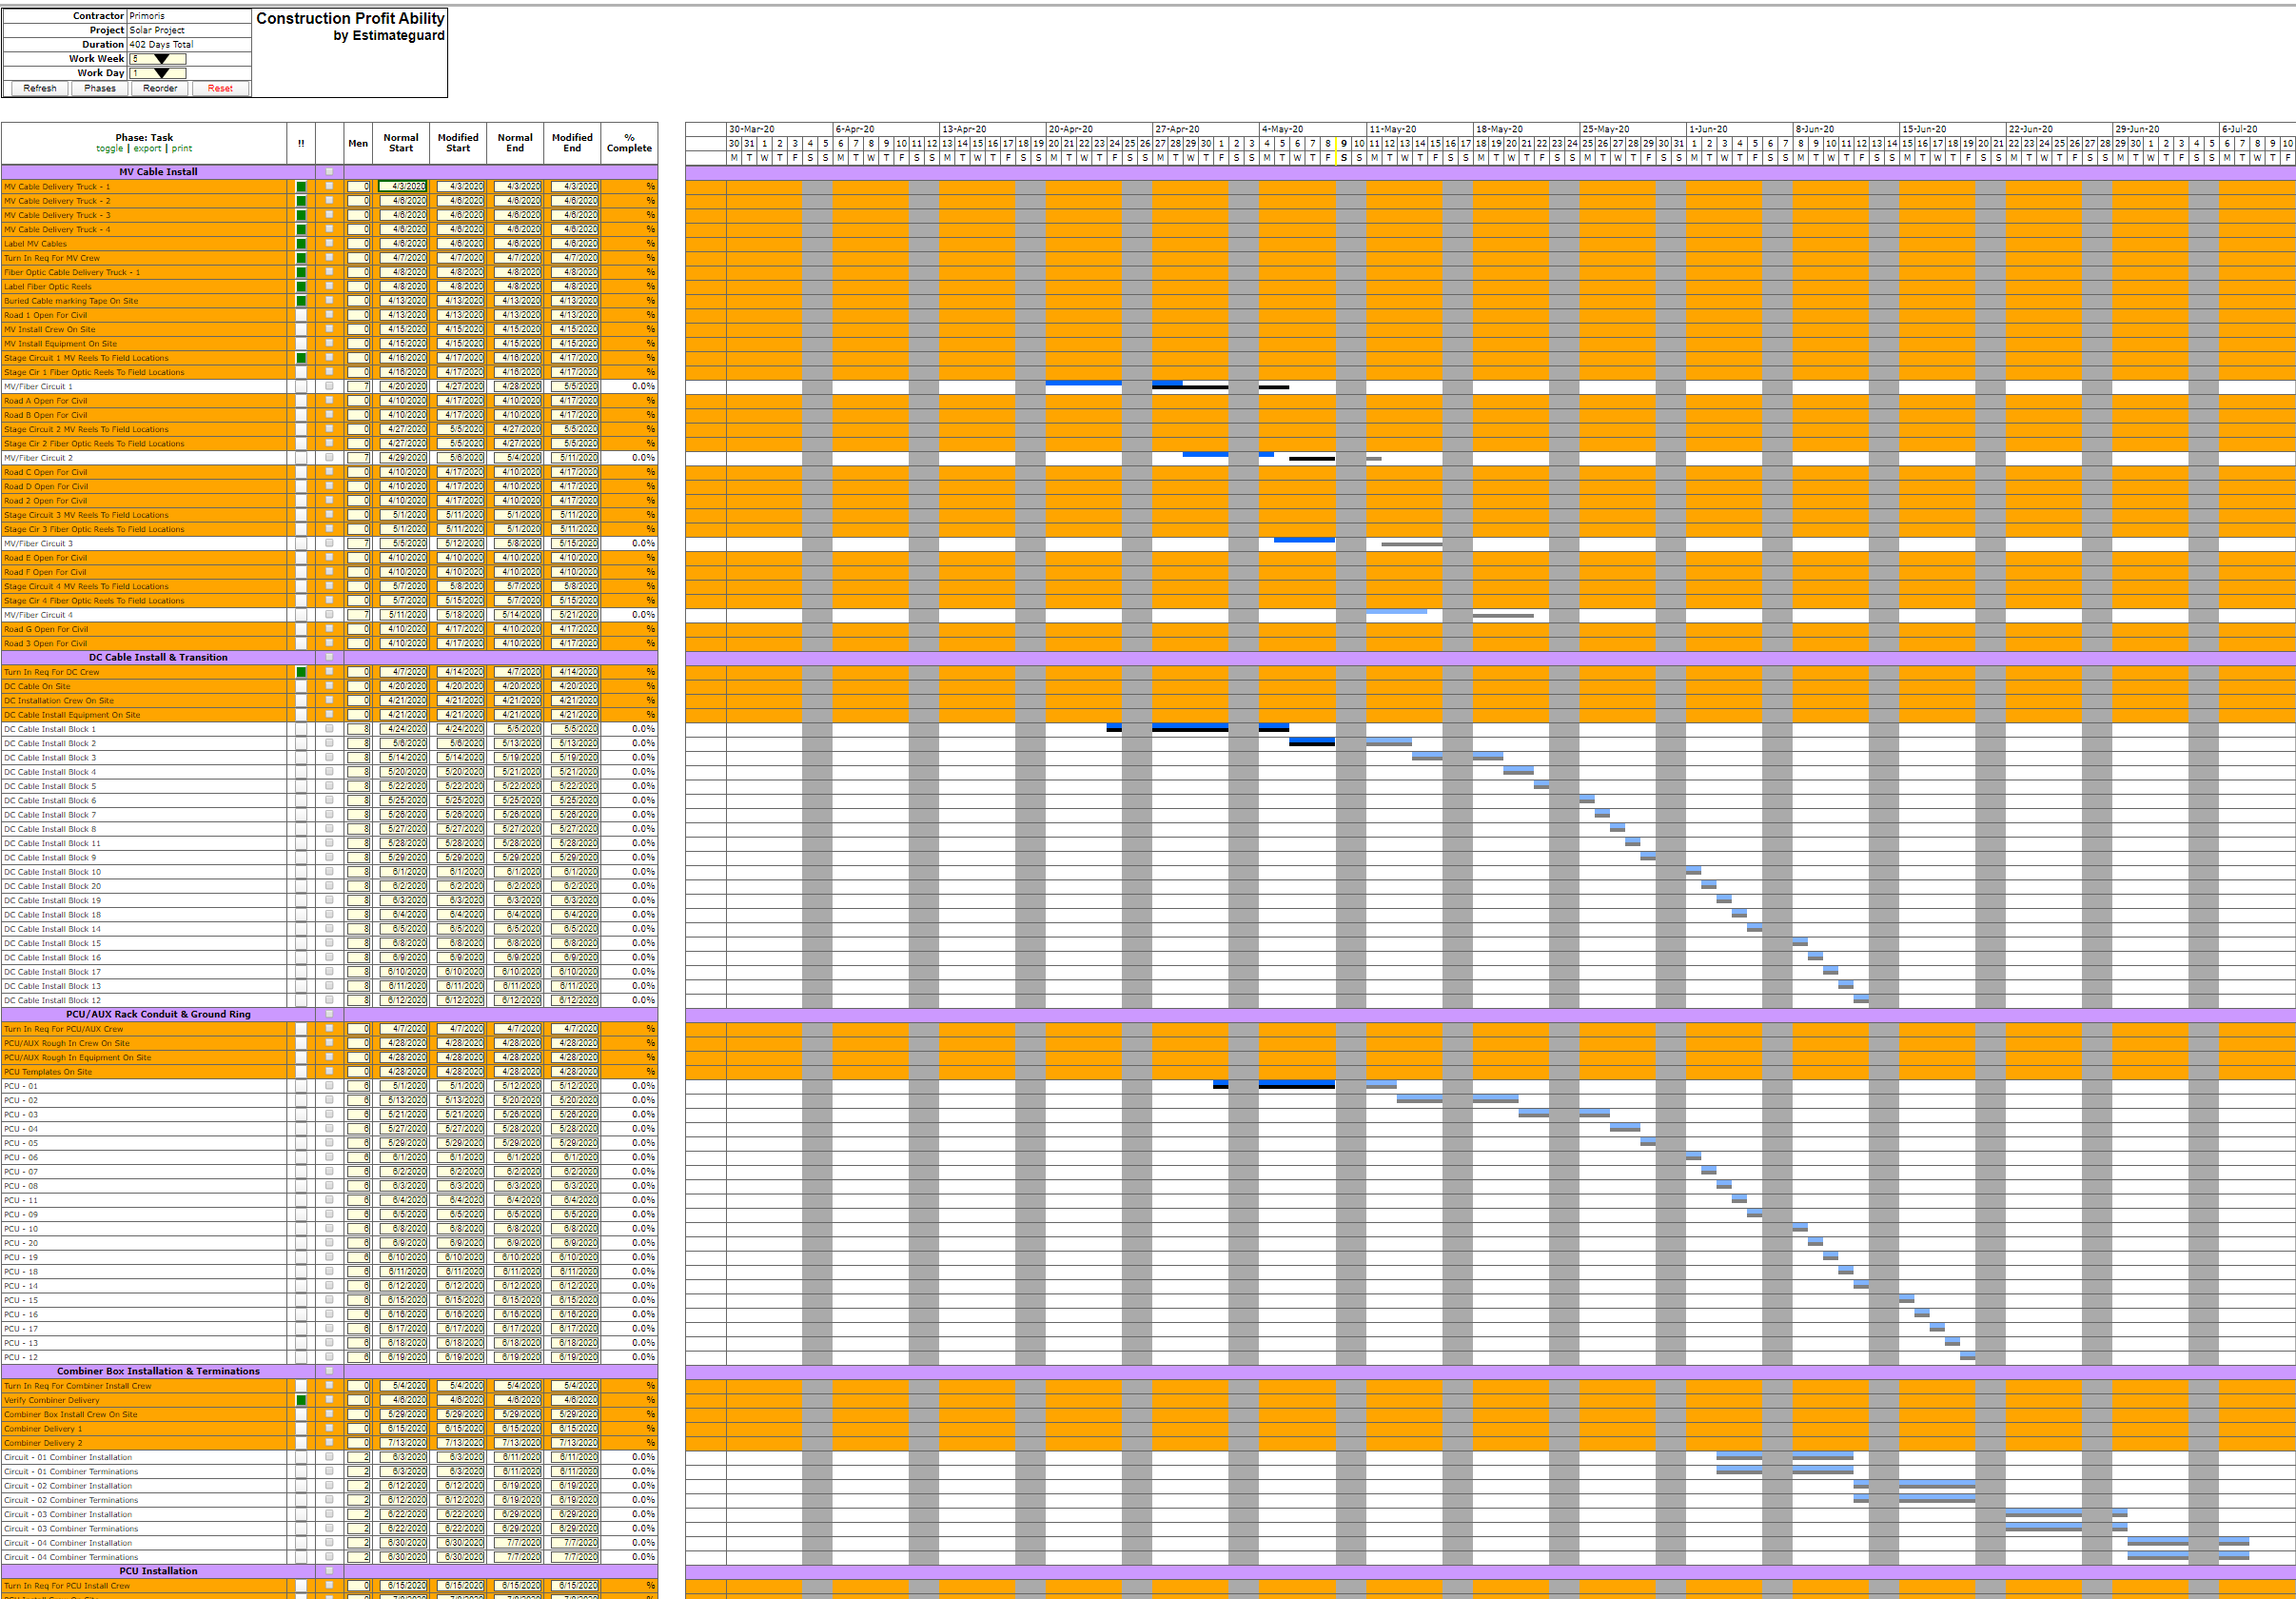This screenshot has height=1599, width=2296.
Task: Toggle green flag for Stage Circuit 1 MV Reels
Action: (x=301, y=358)
